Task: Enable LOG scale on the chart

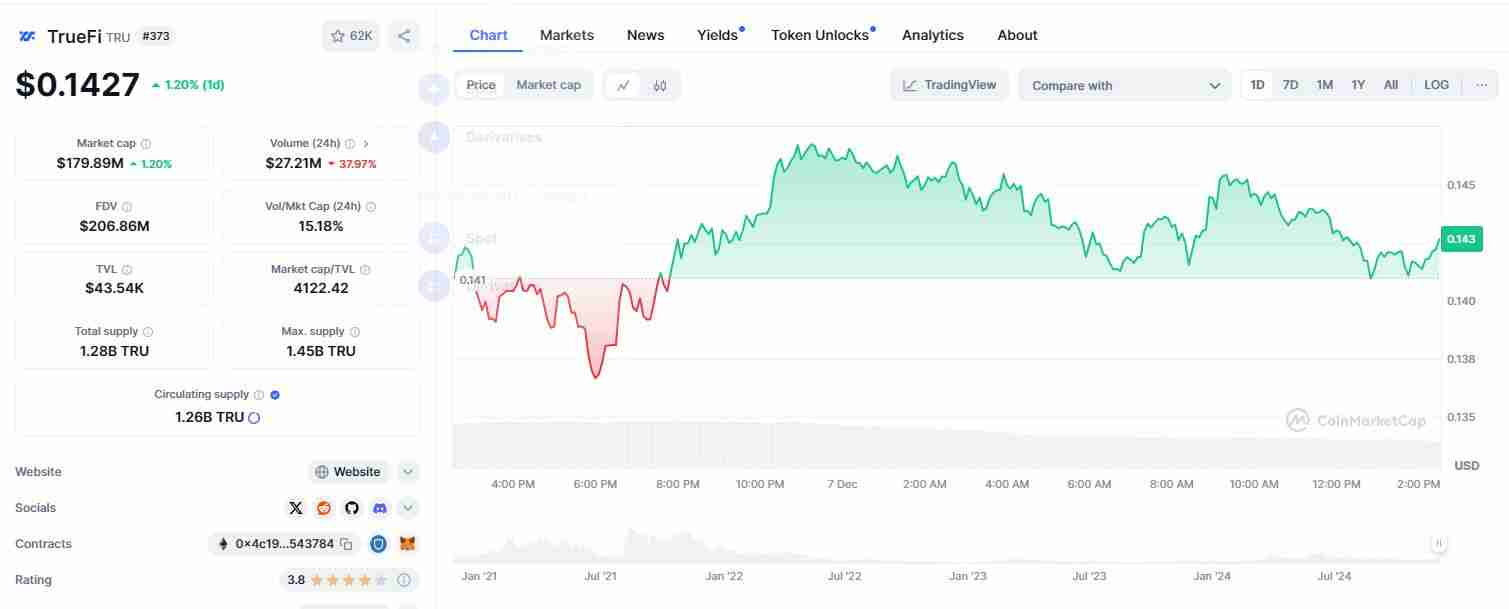Action: pos(1436,85)
